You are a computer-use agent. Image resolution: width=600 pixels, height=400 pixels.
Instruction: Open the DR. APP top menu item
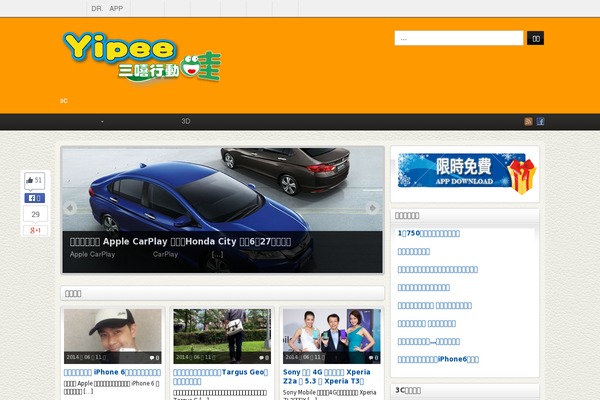coord(107,8)
